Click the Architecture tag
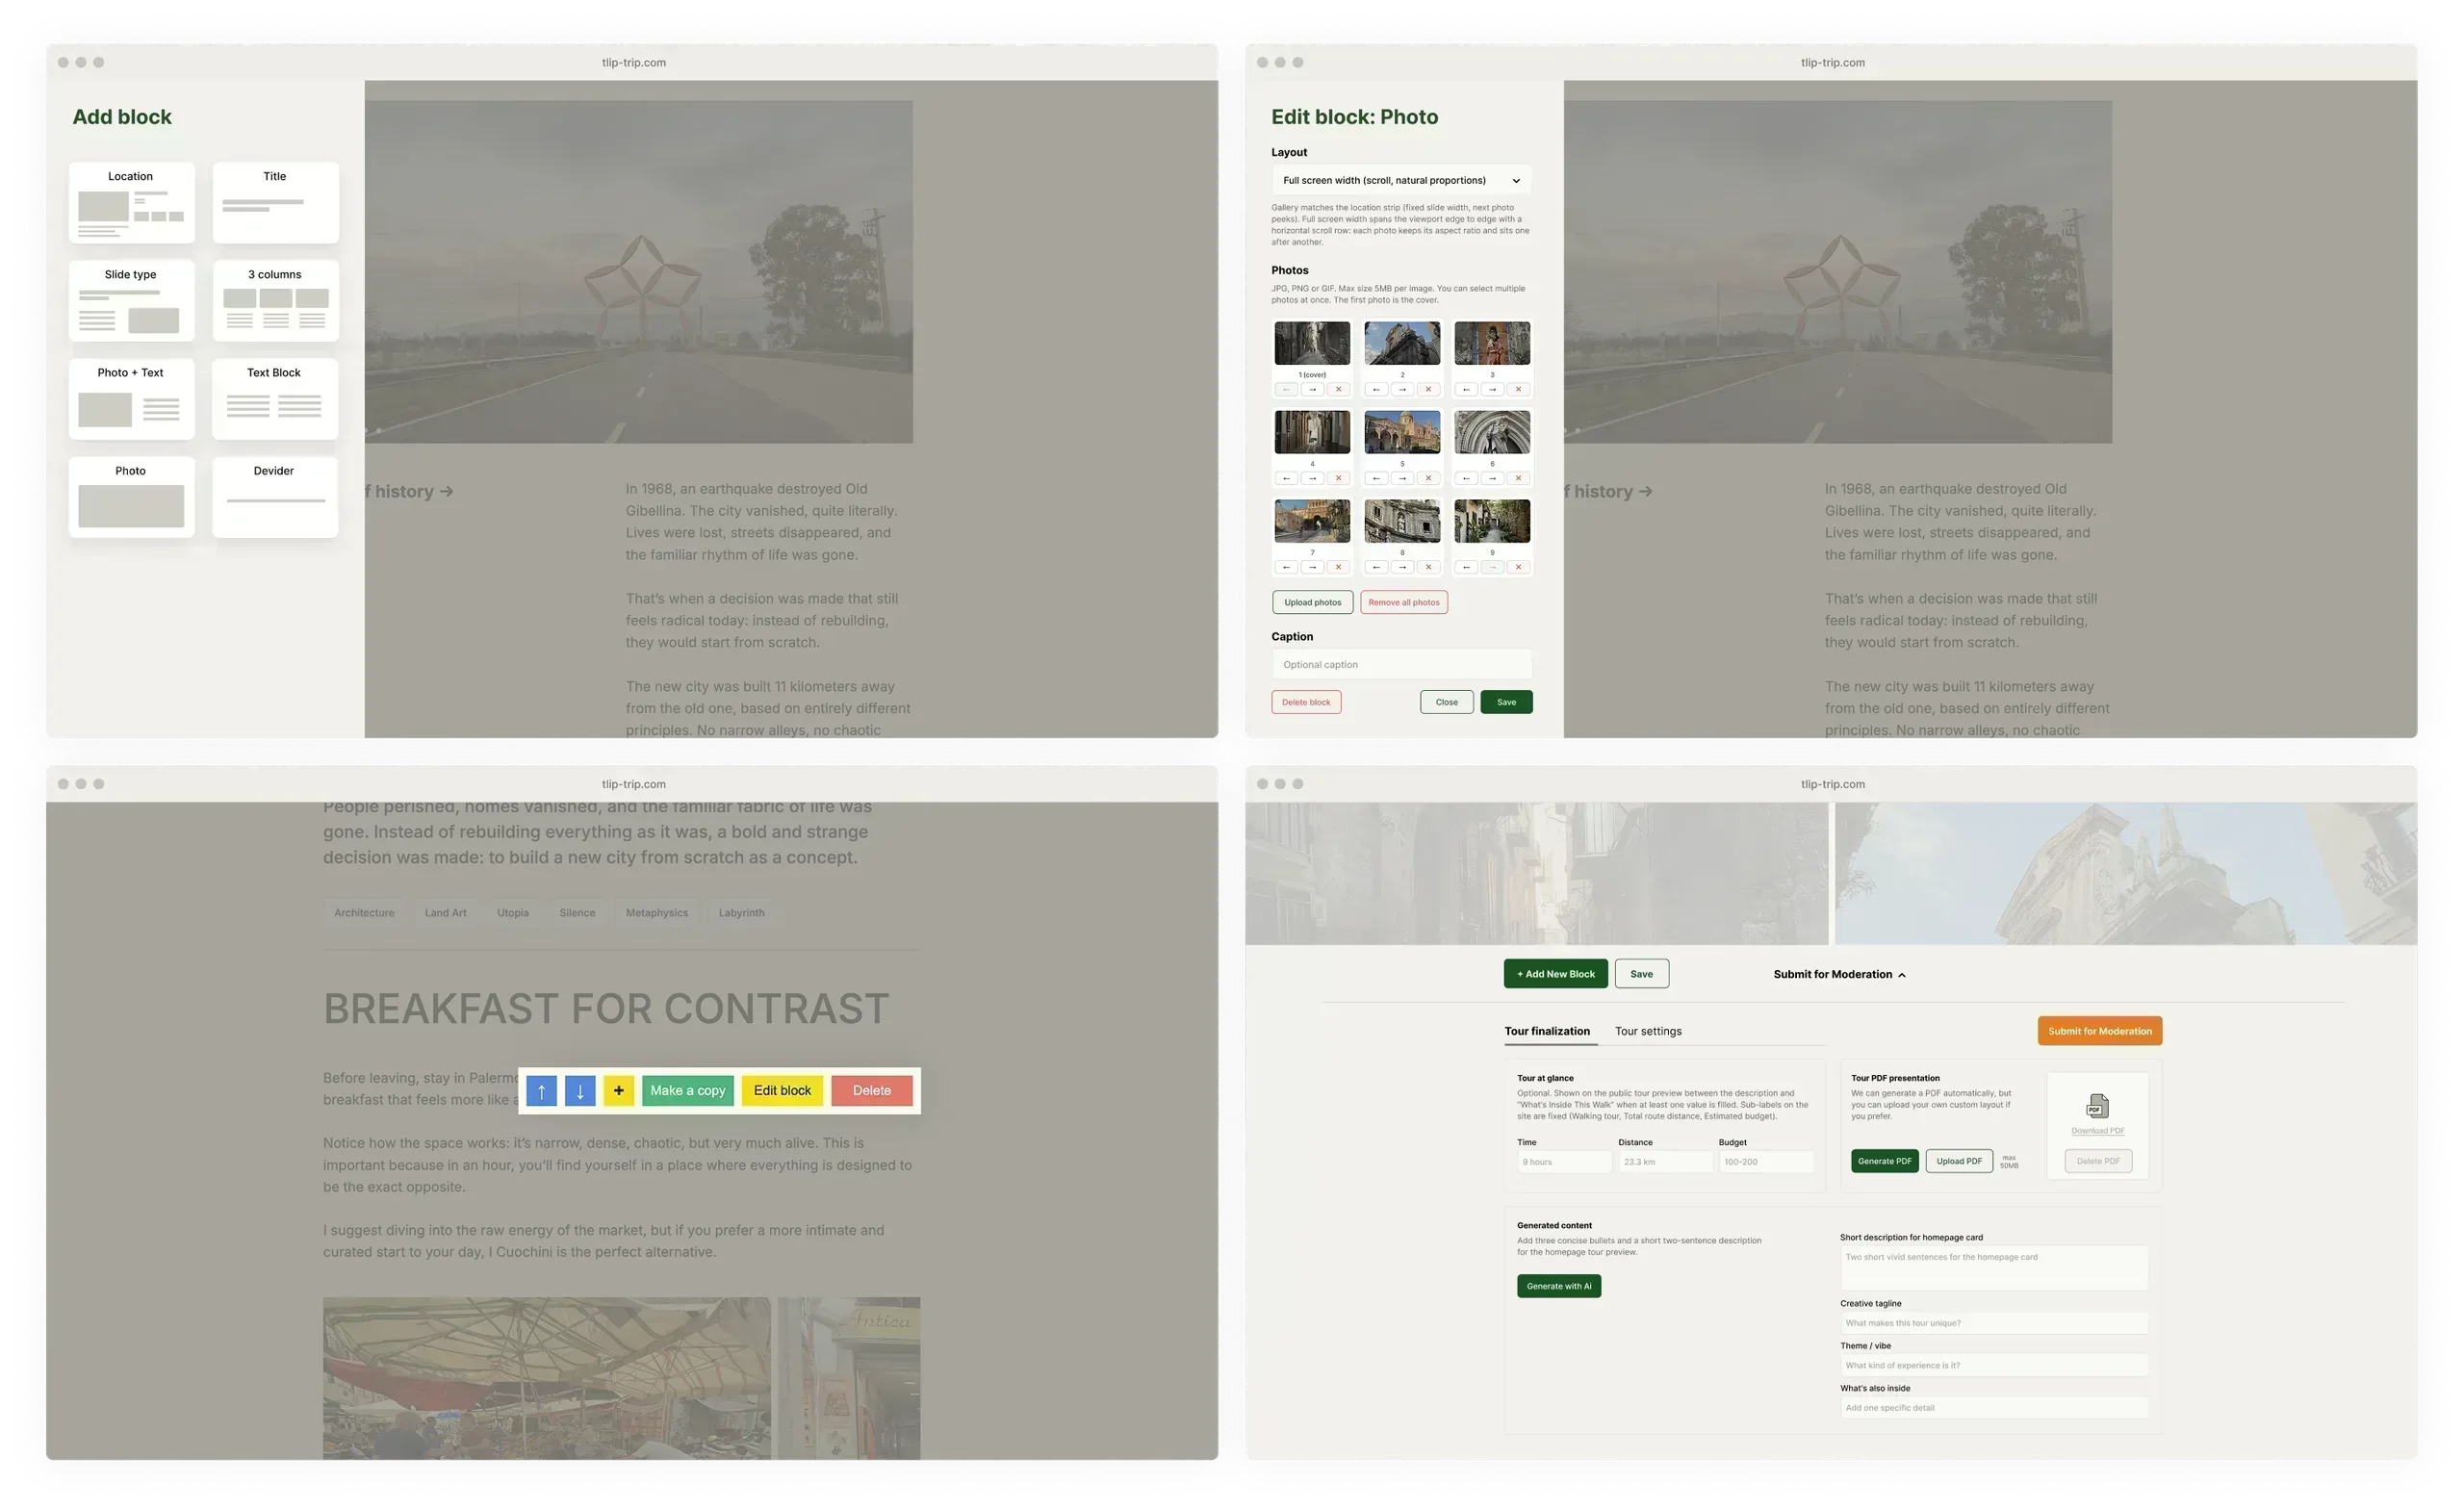This screenshot has width=2464, height=1509. tap(364, 913)
